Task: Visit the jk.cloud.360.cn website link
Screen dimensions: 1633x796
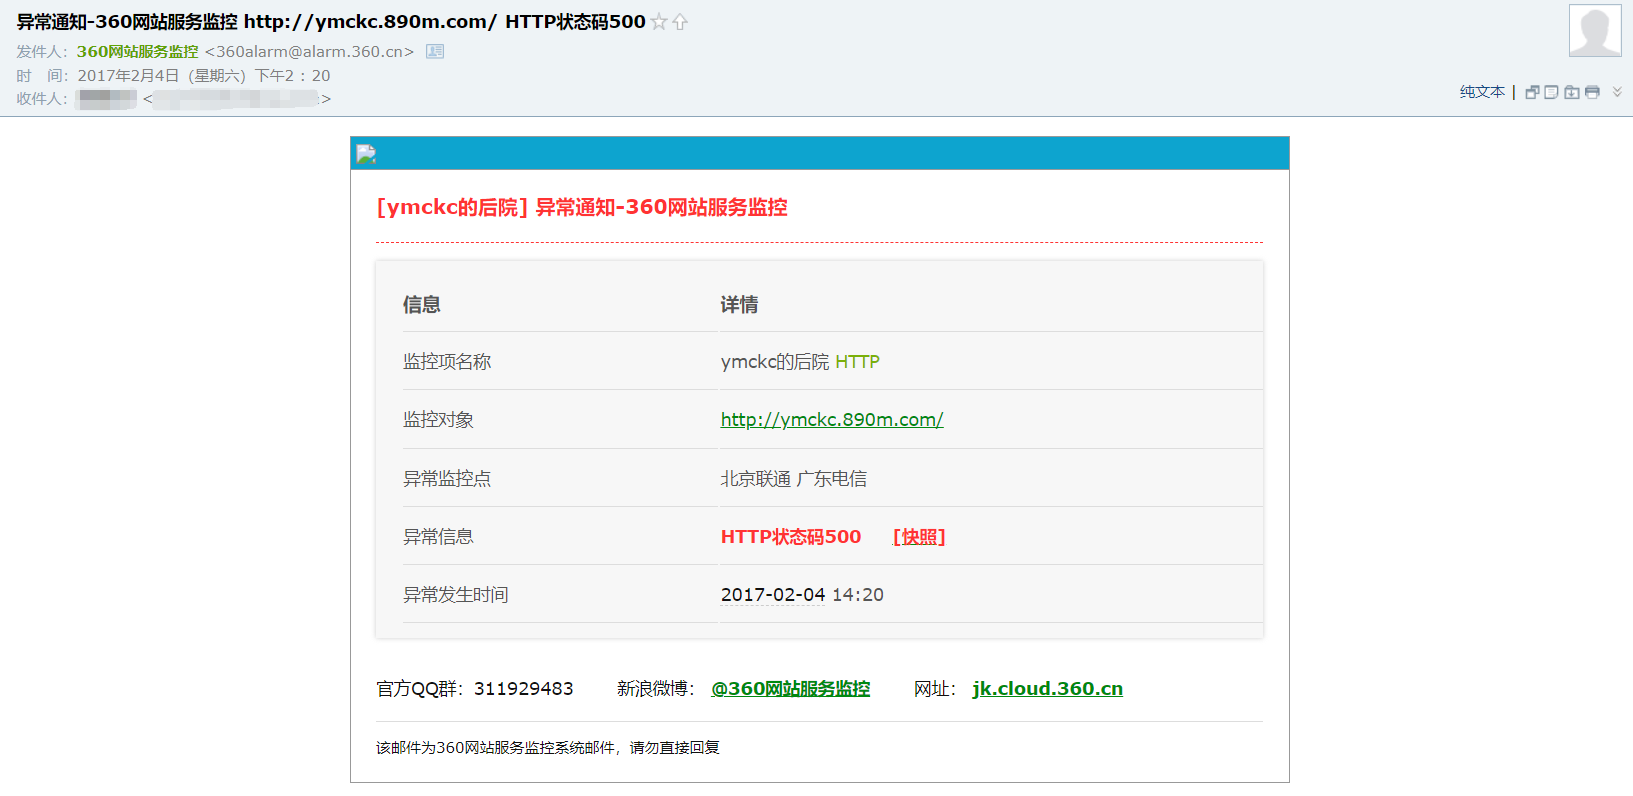Action: point(1047,689)
